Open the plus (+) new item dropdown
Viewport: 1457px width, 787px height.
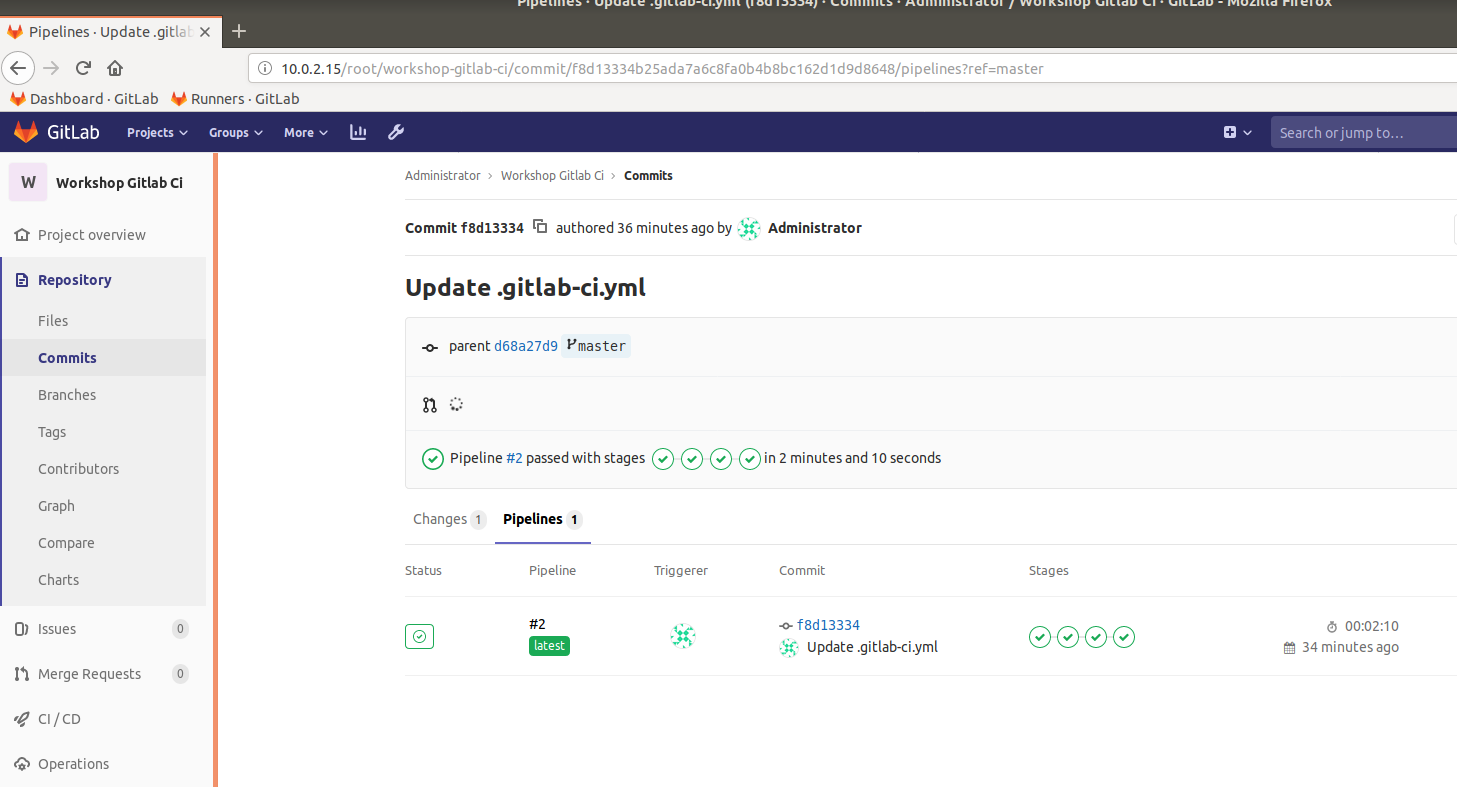[1236, 131]
